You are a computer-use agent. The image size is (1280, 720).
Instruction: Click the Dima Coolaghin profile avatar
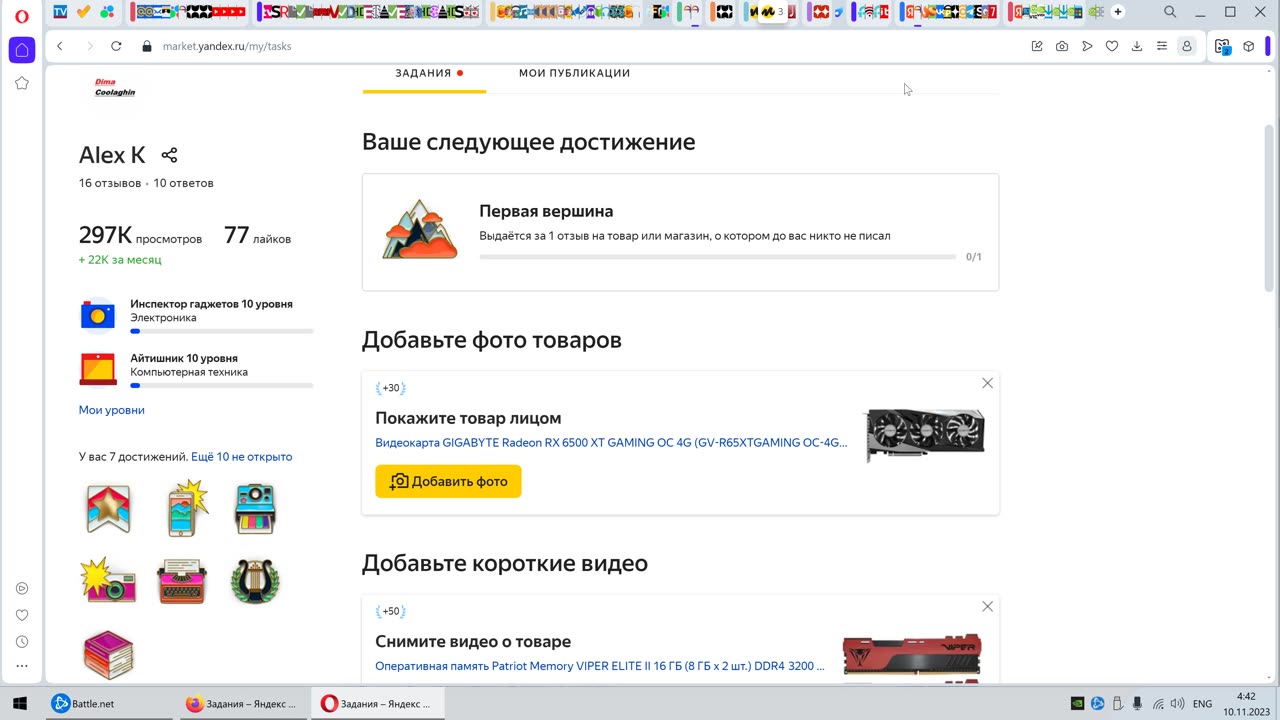coord(115,87)
